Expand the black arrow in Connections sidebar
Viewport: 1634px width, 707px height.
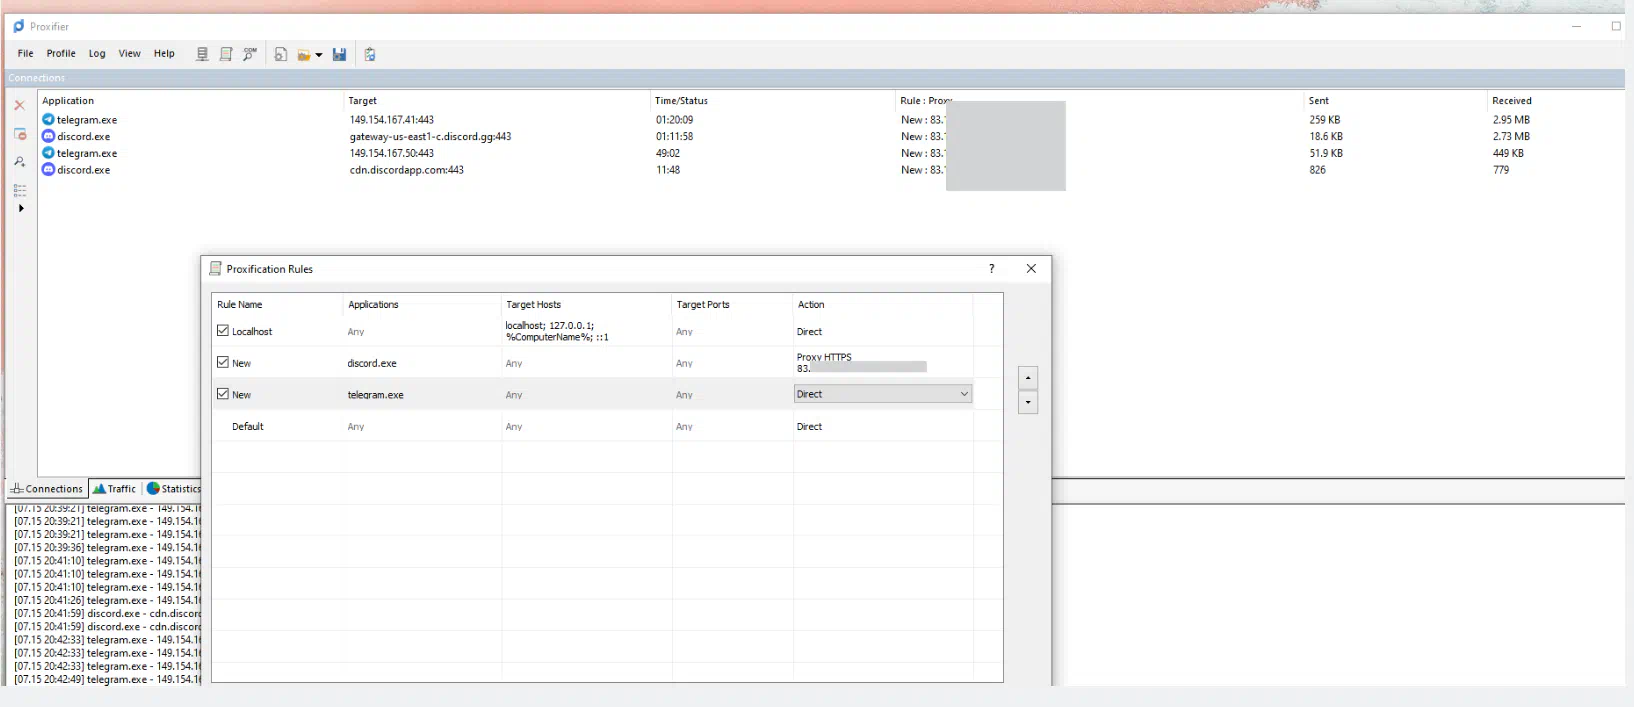[x=20, y=208]
